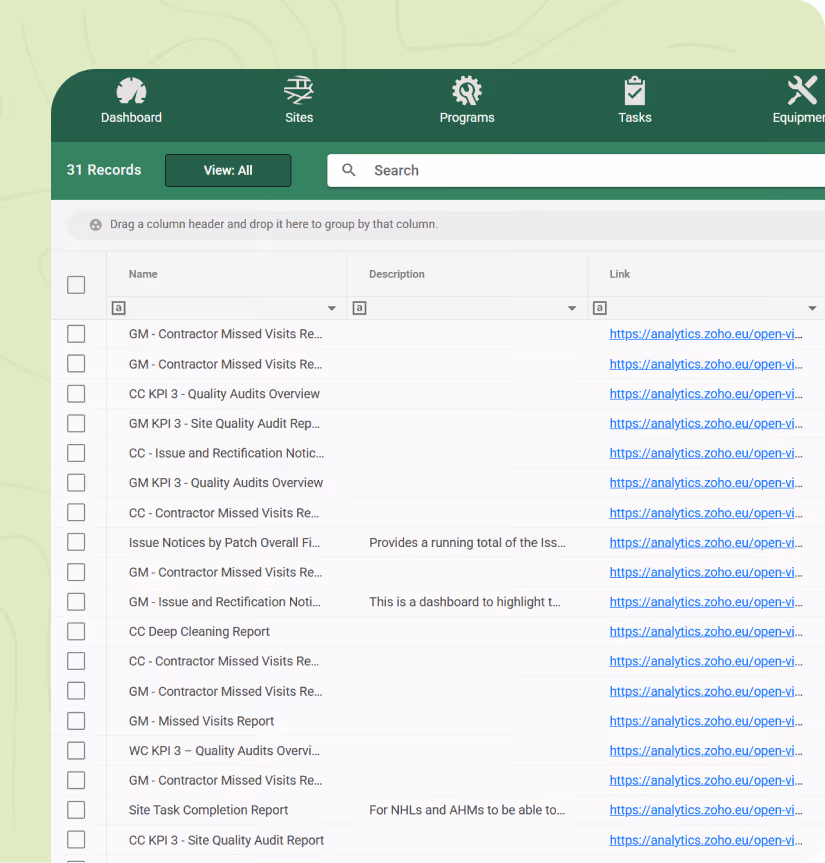Select 'Site Task Completion Report' name cell
This screenshot has height=863, width=825.
click(208, 810)
